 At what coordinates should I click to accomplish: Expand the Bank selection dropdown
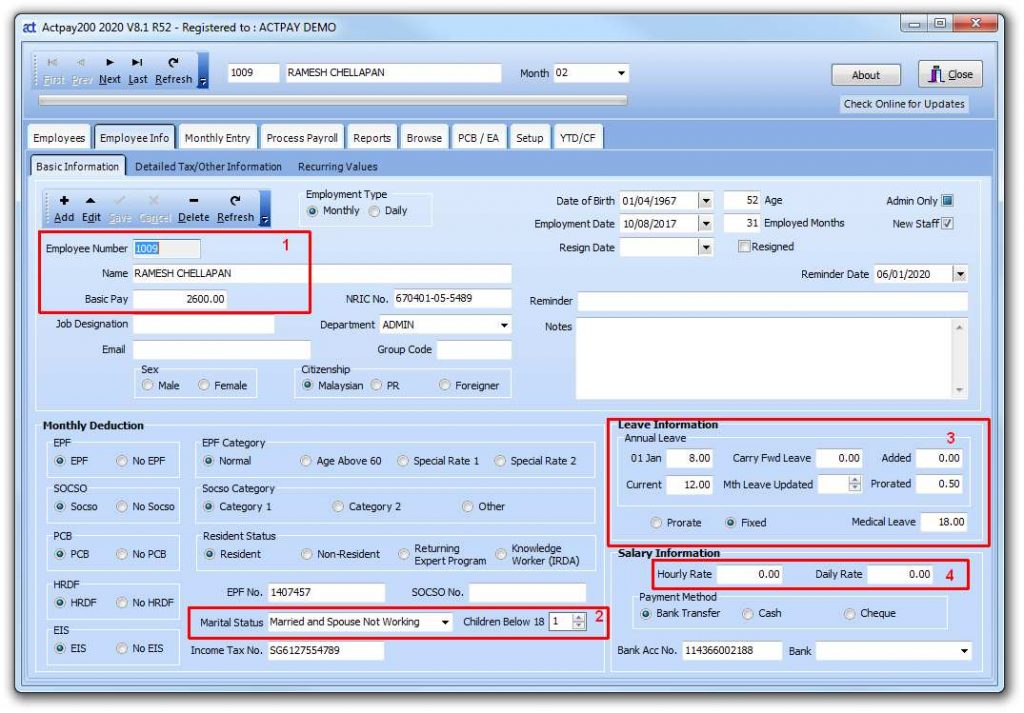point(962,650)
